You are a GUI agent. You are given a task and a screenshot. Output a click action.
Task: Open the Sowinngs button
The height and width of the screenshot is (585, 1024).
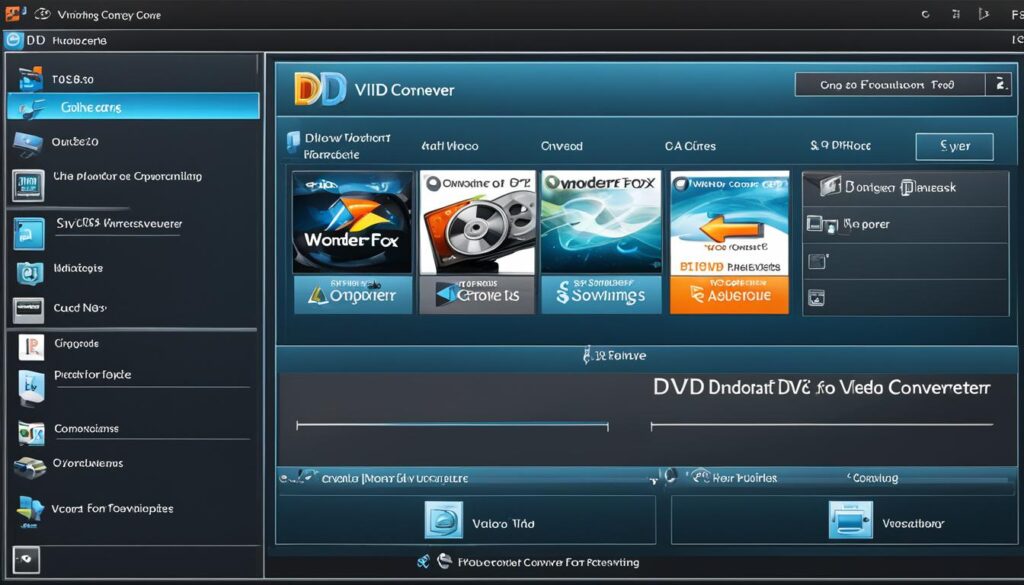tap(601, 295)
